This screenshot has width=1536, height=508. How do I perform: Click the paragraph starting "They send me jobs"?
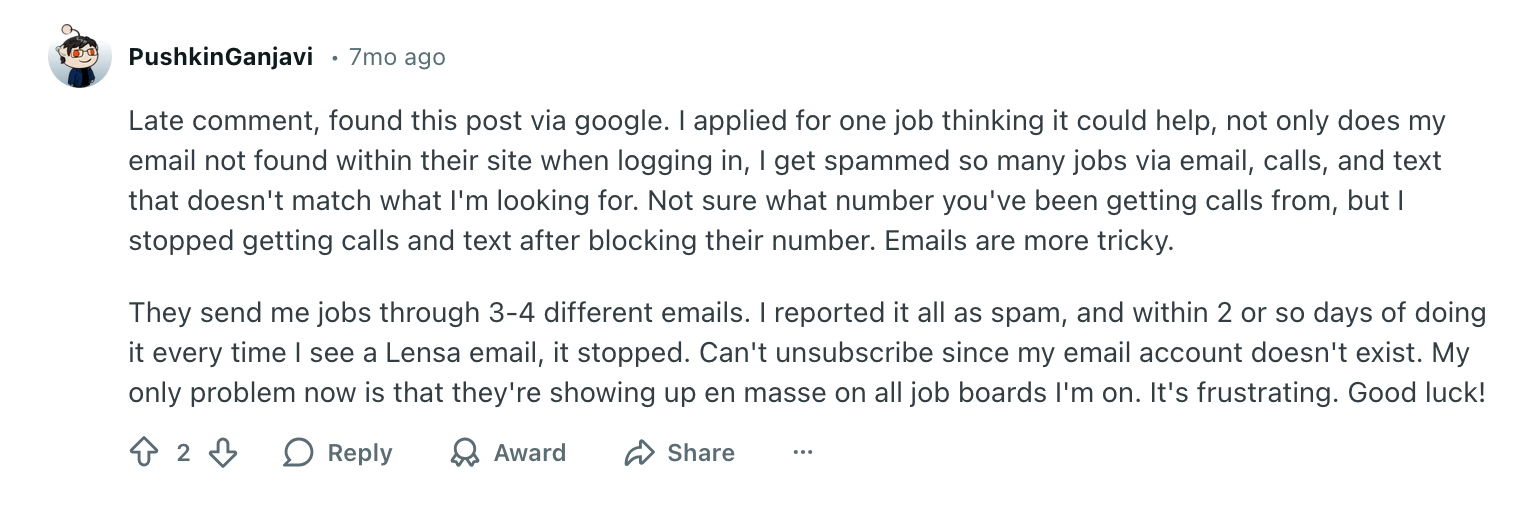[800, 352]
